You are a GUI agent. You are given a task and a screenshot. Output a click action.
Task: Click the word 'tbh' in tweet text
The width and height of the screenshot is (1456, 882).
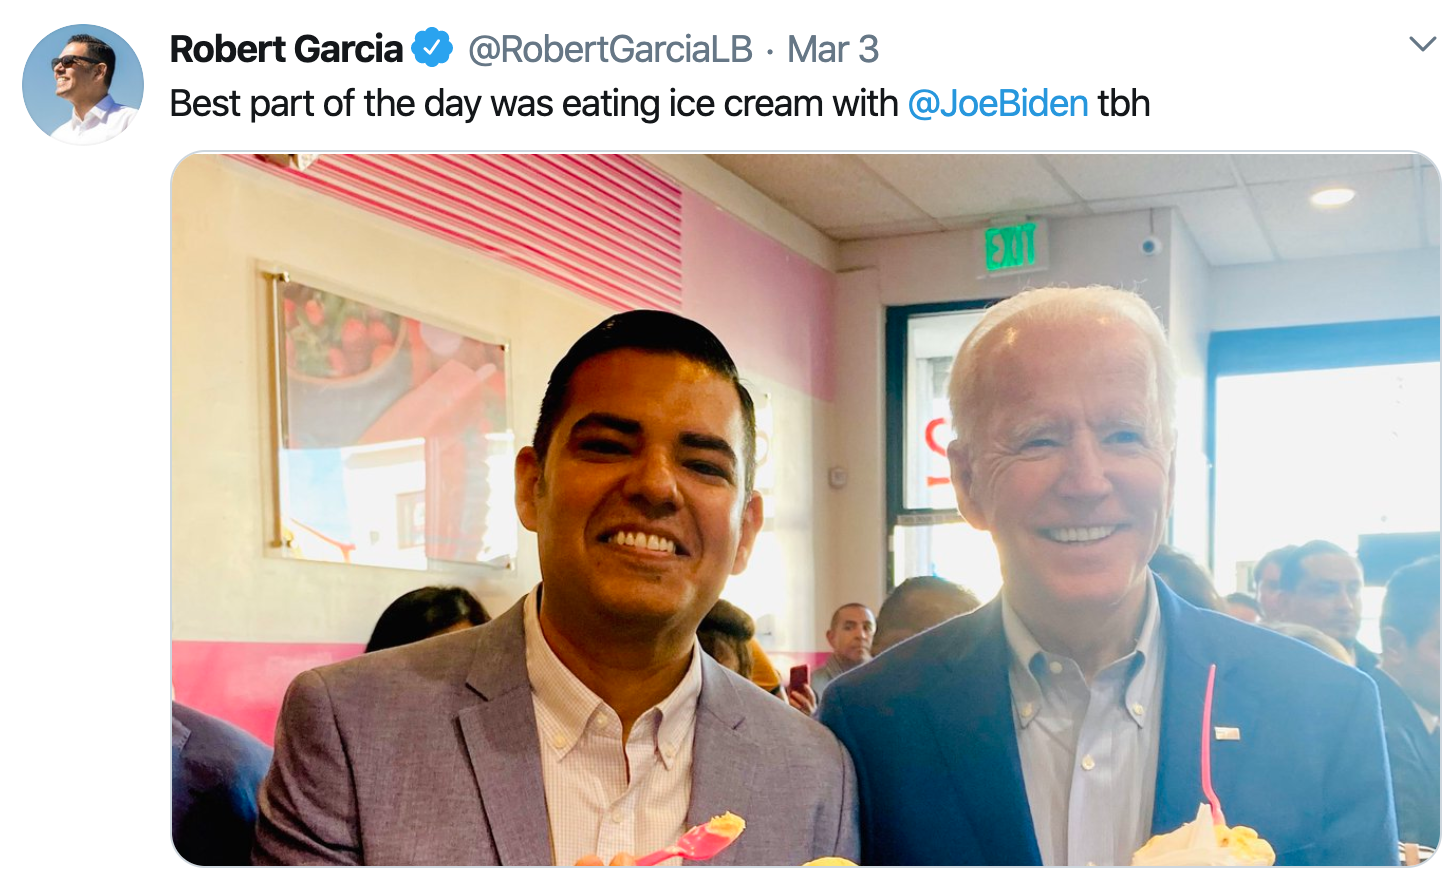click(1124, 103)
